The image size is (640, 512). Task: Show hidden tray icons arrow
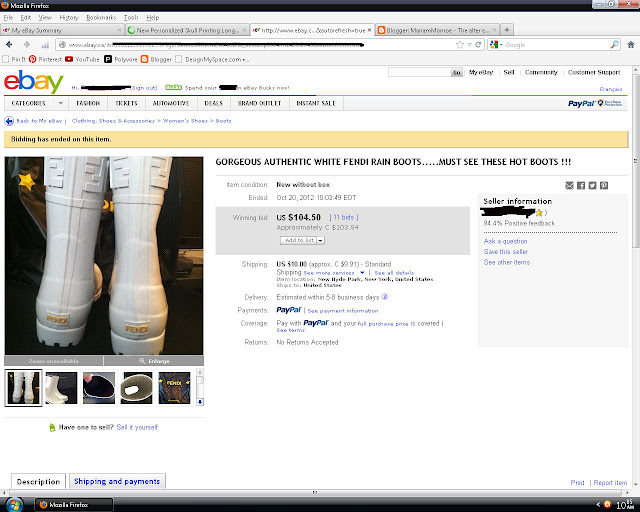point(598,505)
